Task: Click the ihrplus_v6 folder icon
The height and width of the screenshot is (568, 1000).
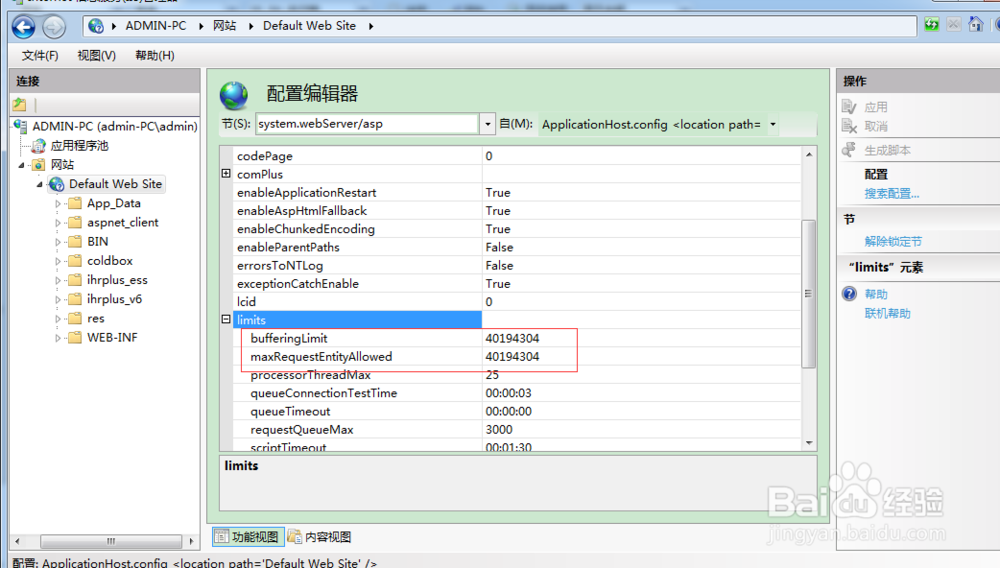Action: (x=75, y=299)
